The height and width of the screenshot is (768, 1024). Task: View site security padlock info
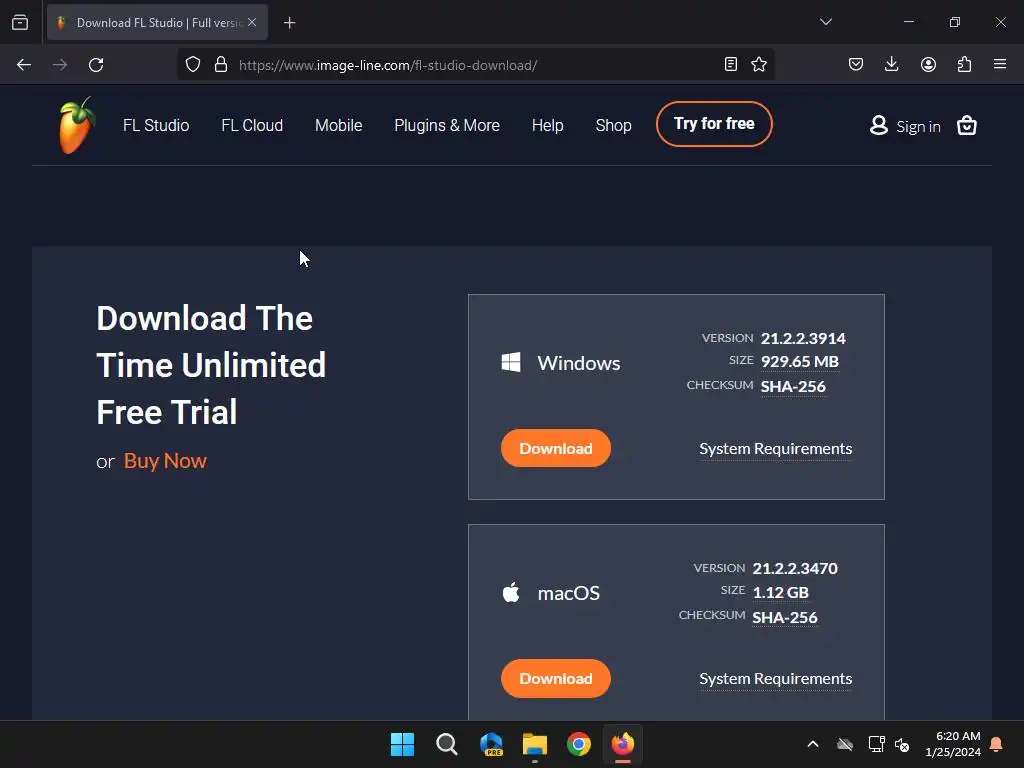221,65
